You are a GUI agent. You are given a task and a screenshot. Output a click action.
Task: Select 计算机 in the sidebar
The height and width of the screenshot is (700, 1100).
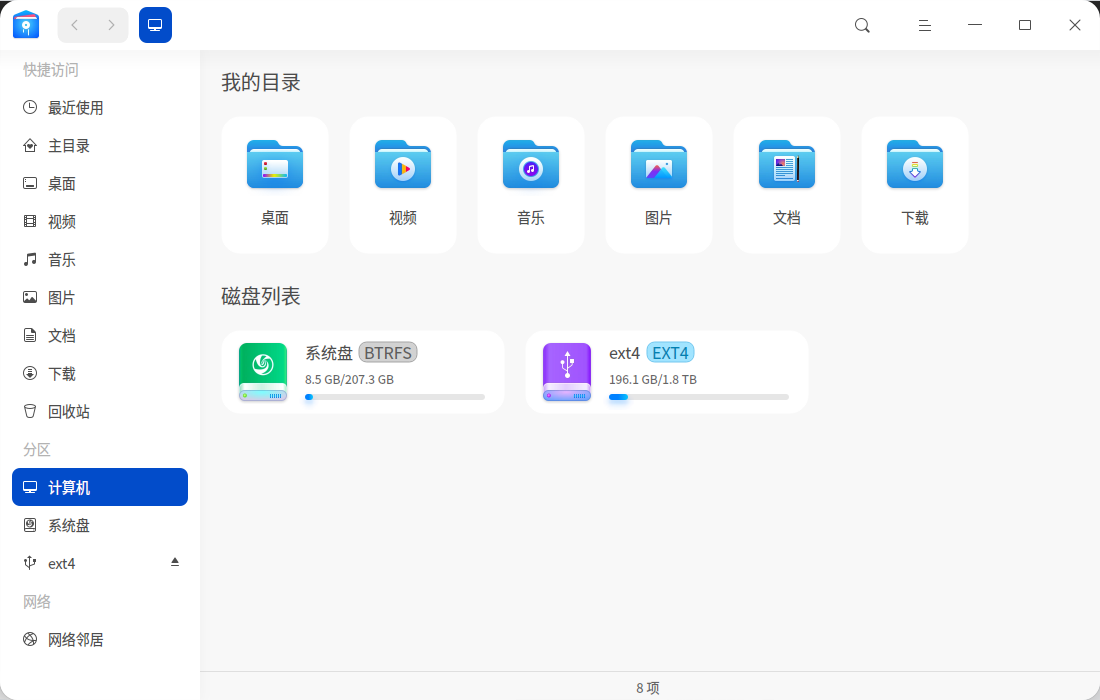pos(100,487)
